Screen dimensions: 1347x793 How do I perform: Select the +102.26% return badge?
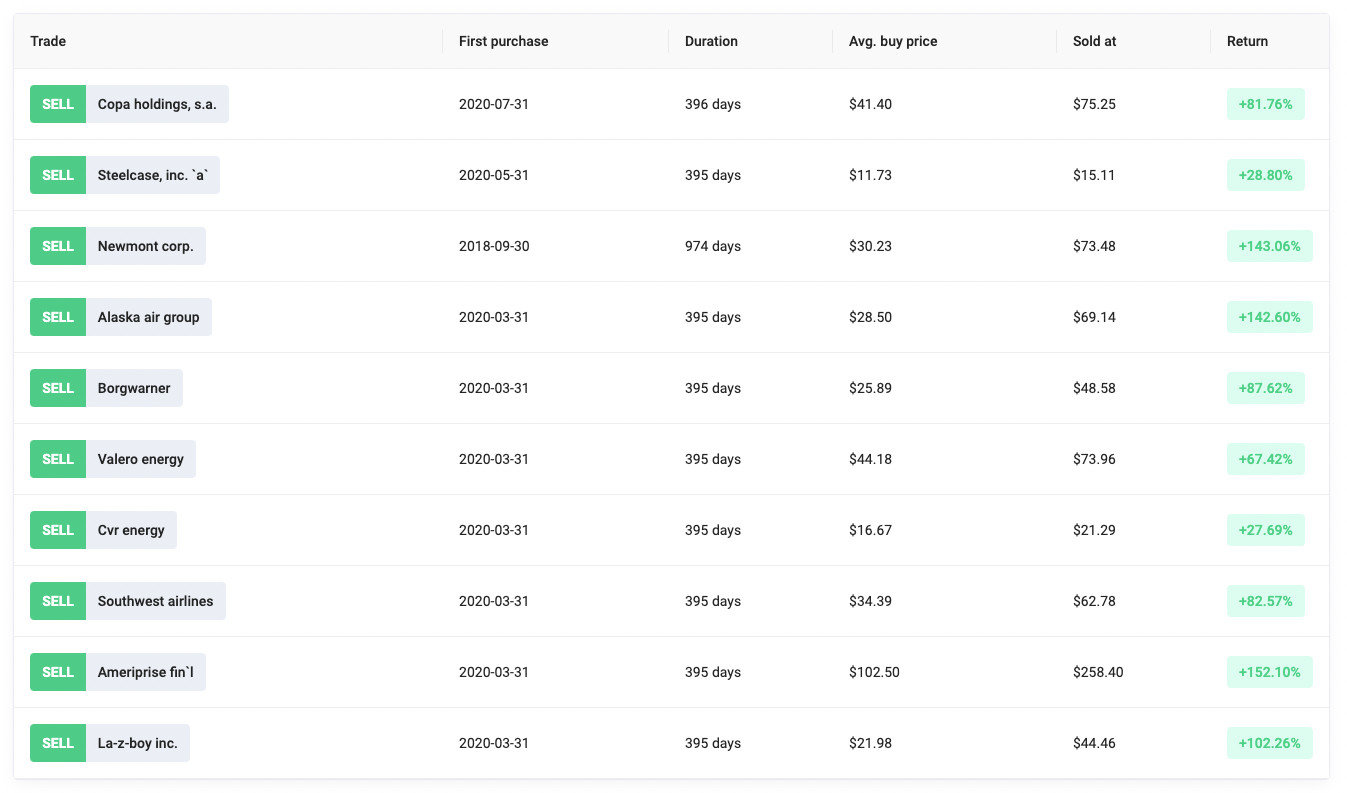pos(1269,743)
